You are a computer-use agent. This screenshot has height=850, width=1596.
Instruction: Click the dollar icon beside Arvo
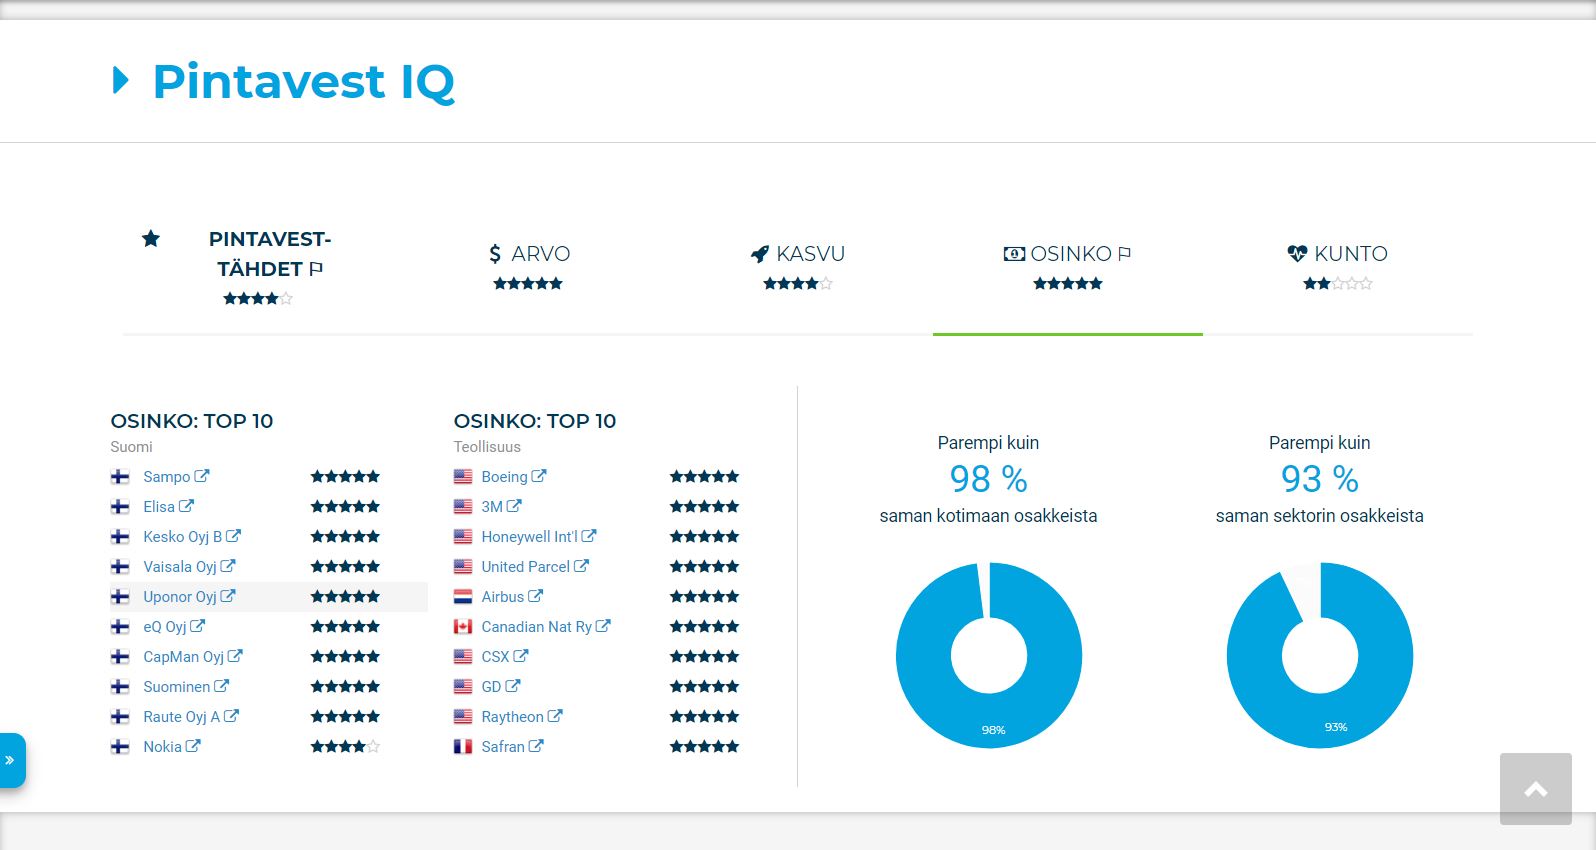tap(495, 254)
